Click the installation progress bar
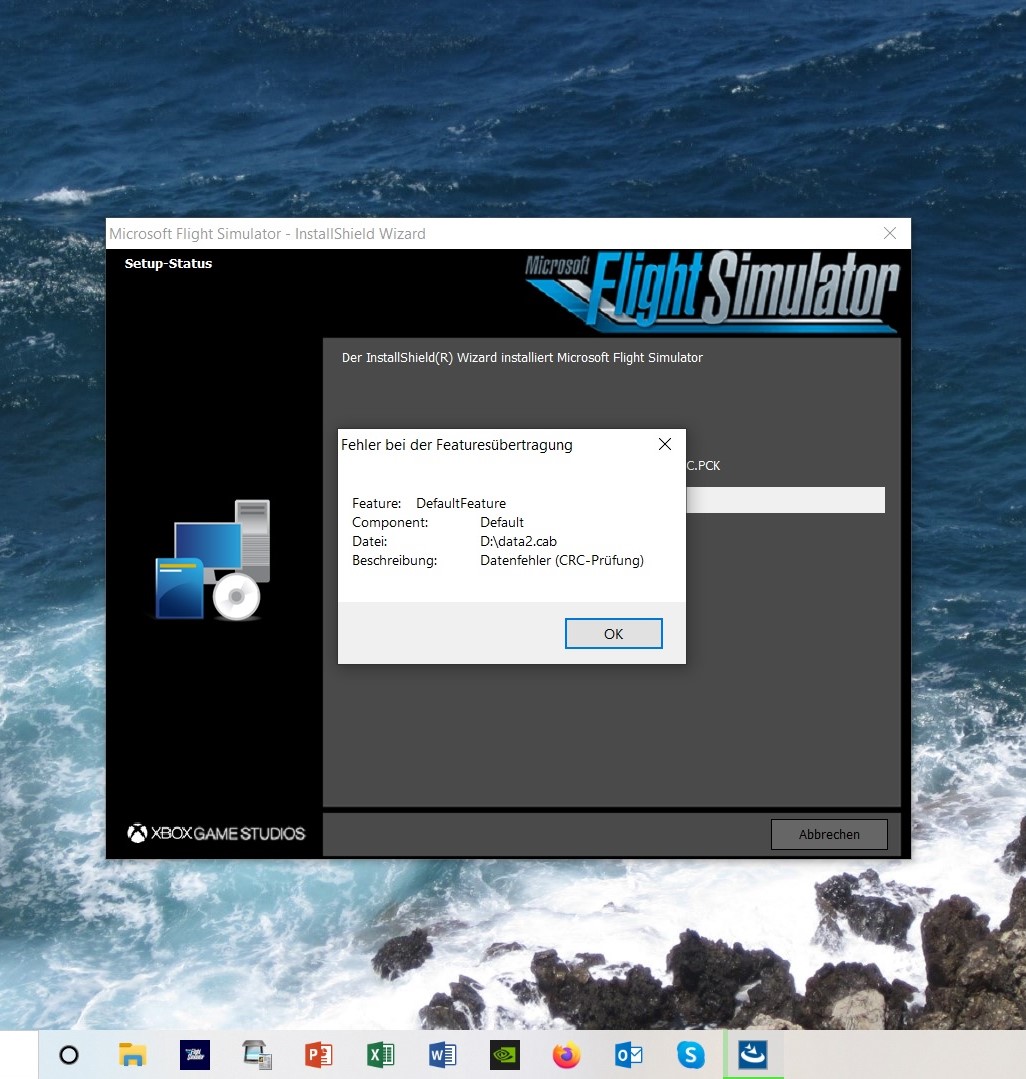Image resolution: width=1026 pixels, height=1079 pixels. pos(785,500)
